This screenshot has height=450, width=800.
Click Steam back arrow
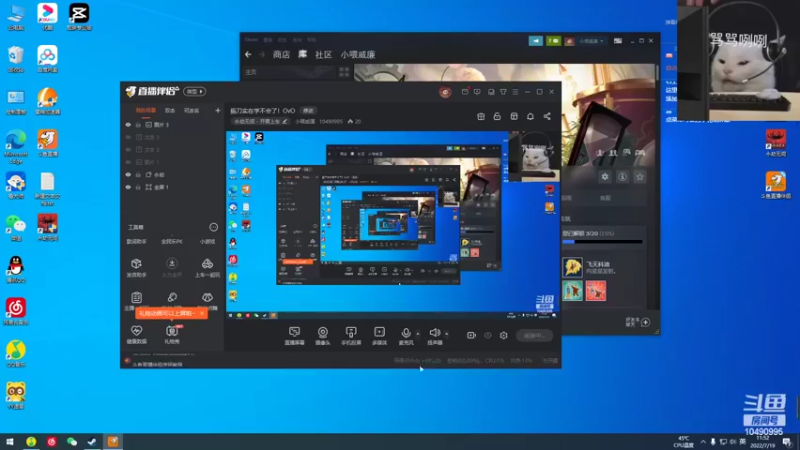click(248, 54)
